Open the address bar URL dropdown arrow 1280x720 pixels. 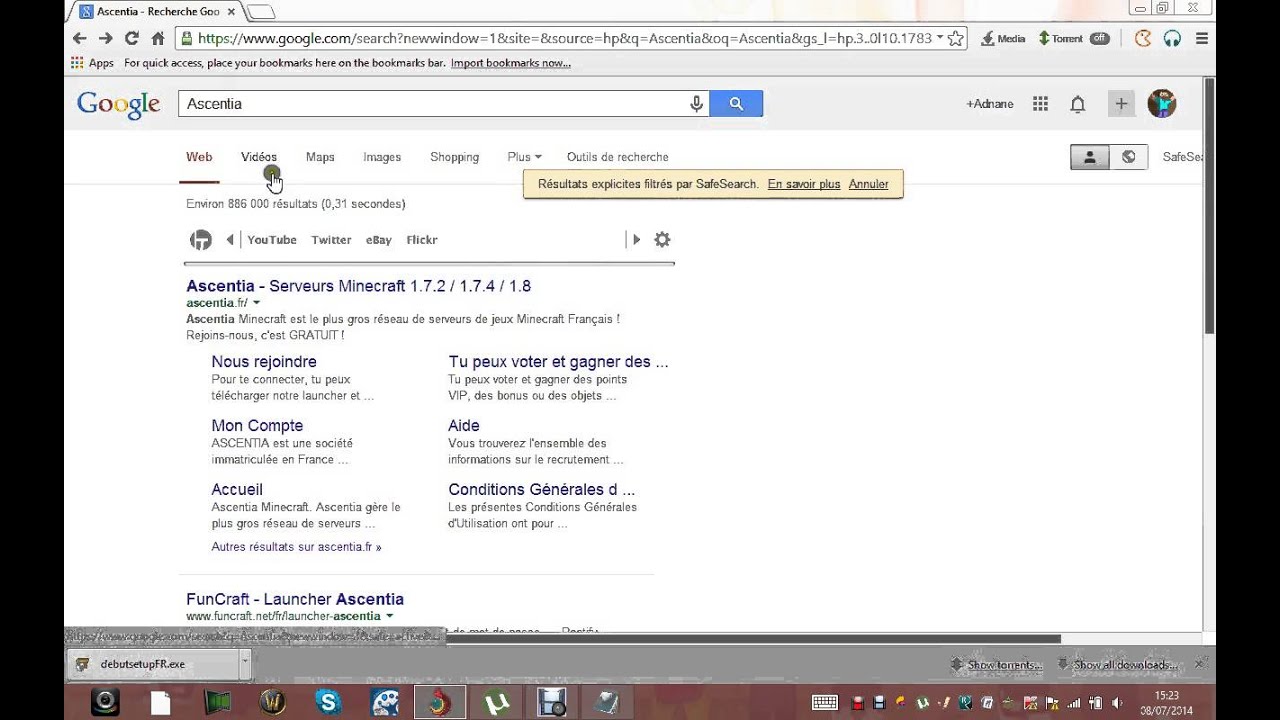[x=939, y=38]
